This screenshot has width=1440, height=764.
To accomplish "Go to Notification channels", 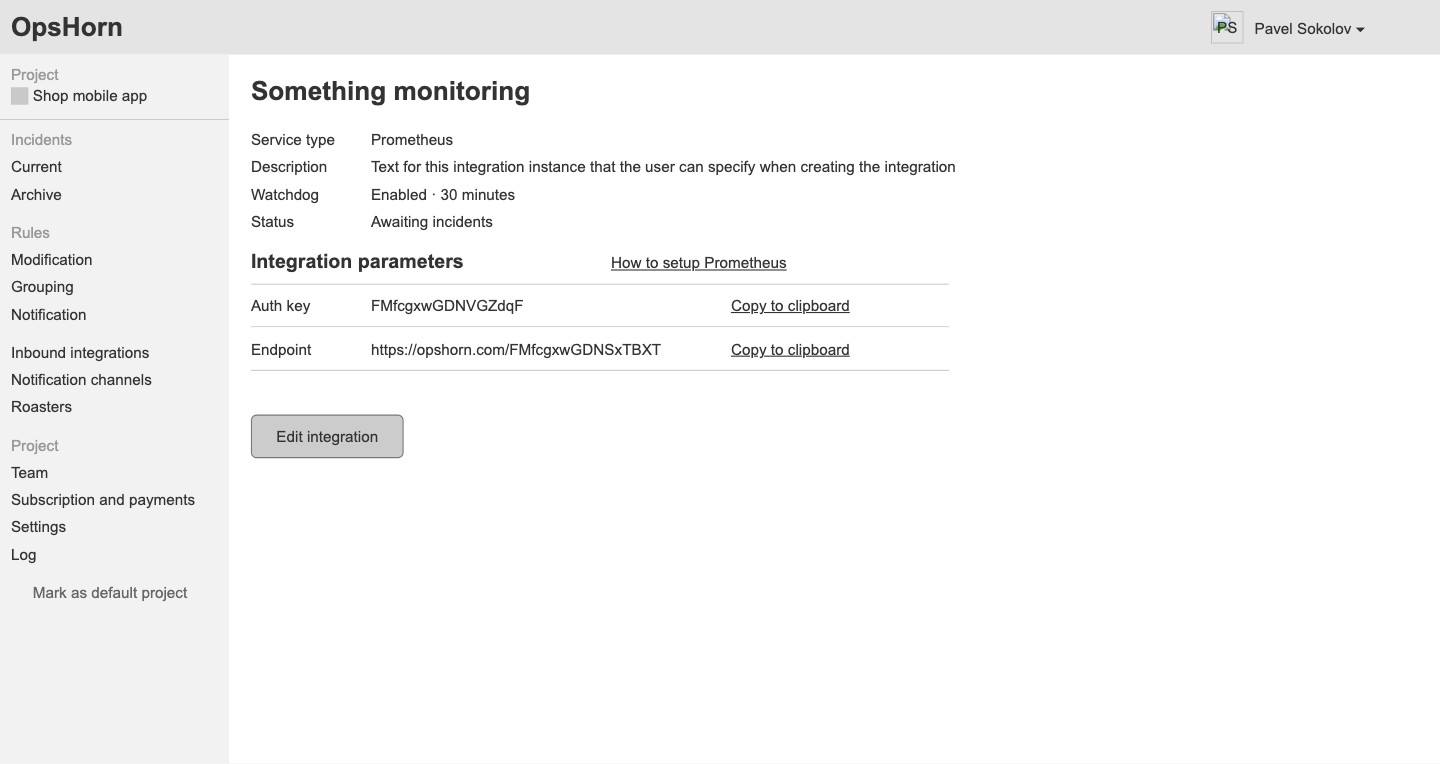I will 81,380.
